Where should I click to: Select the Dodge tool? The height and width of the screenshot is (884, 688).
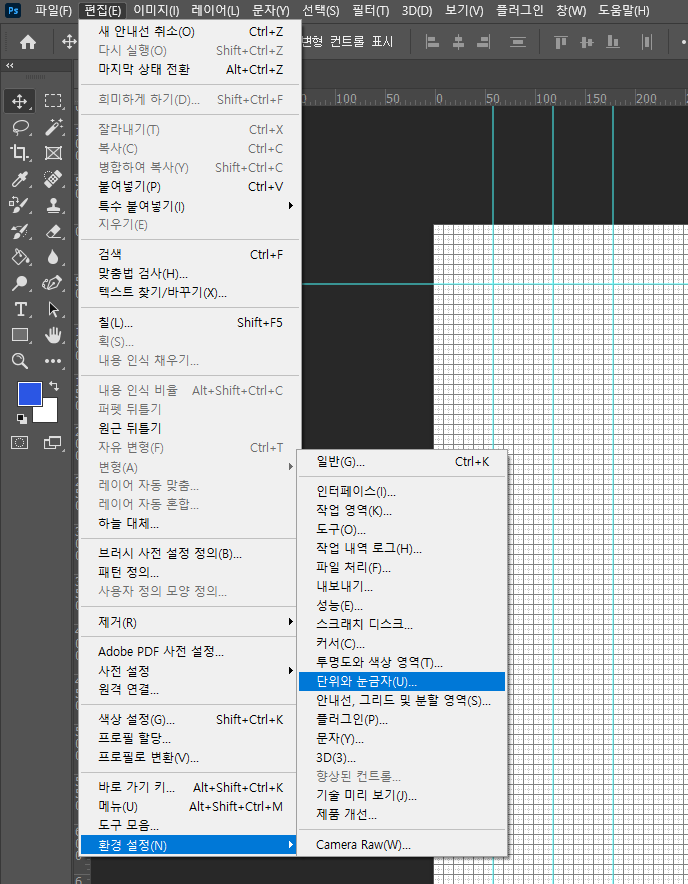click(x=20, y=283)
